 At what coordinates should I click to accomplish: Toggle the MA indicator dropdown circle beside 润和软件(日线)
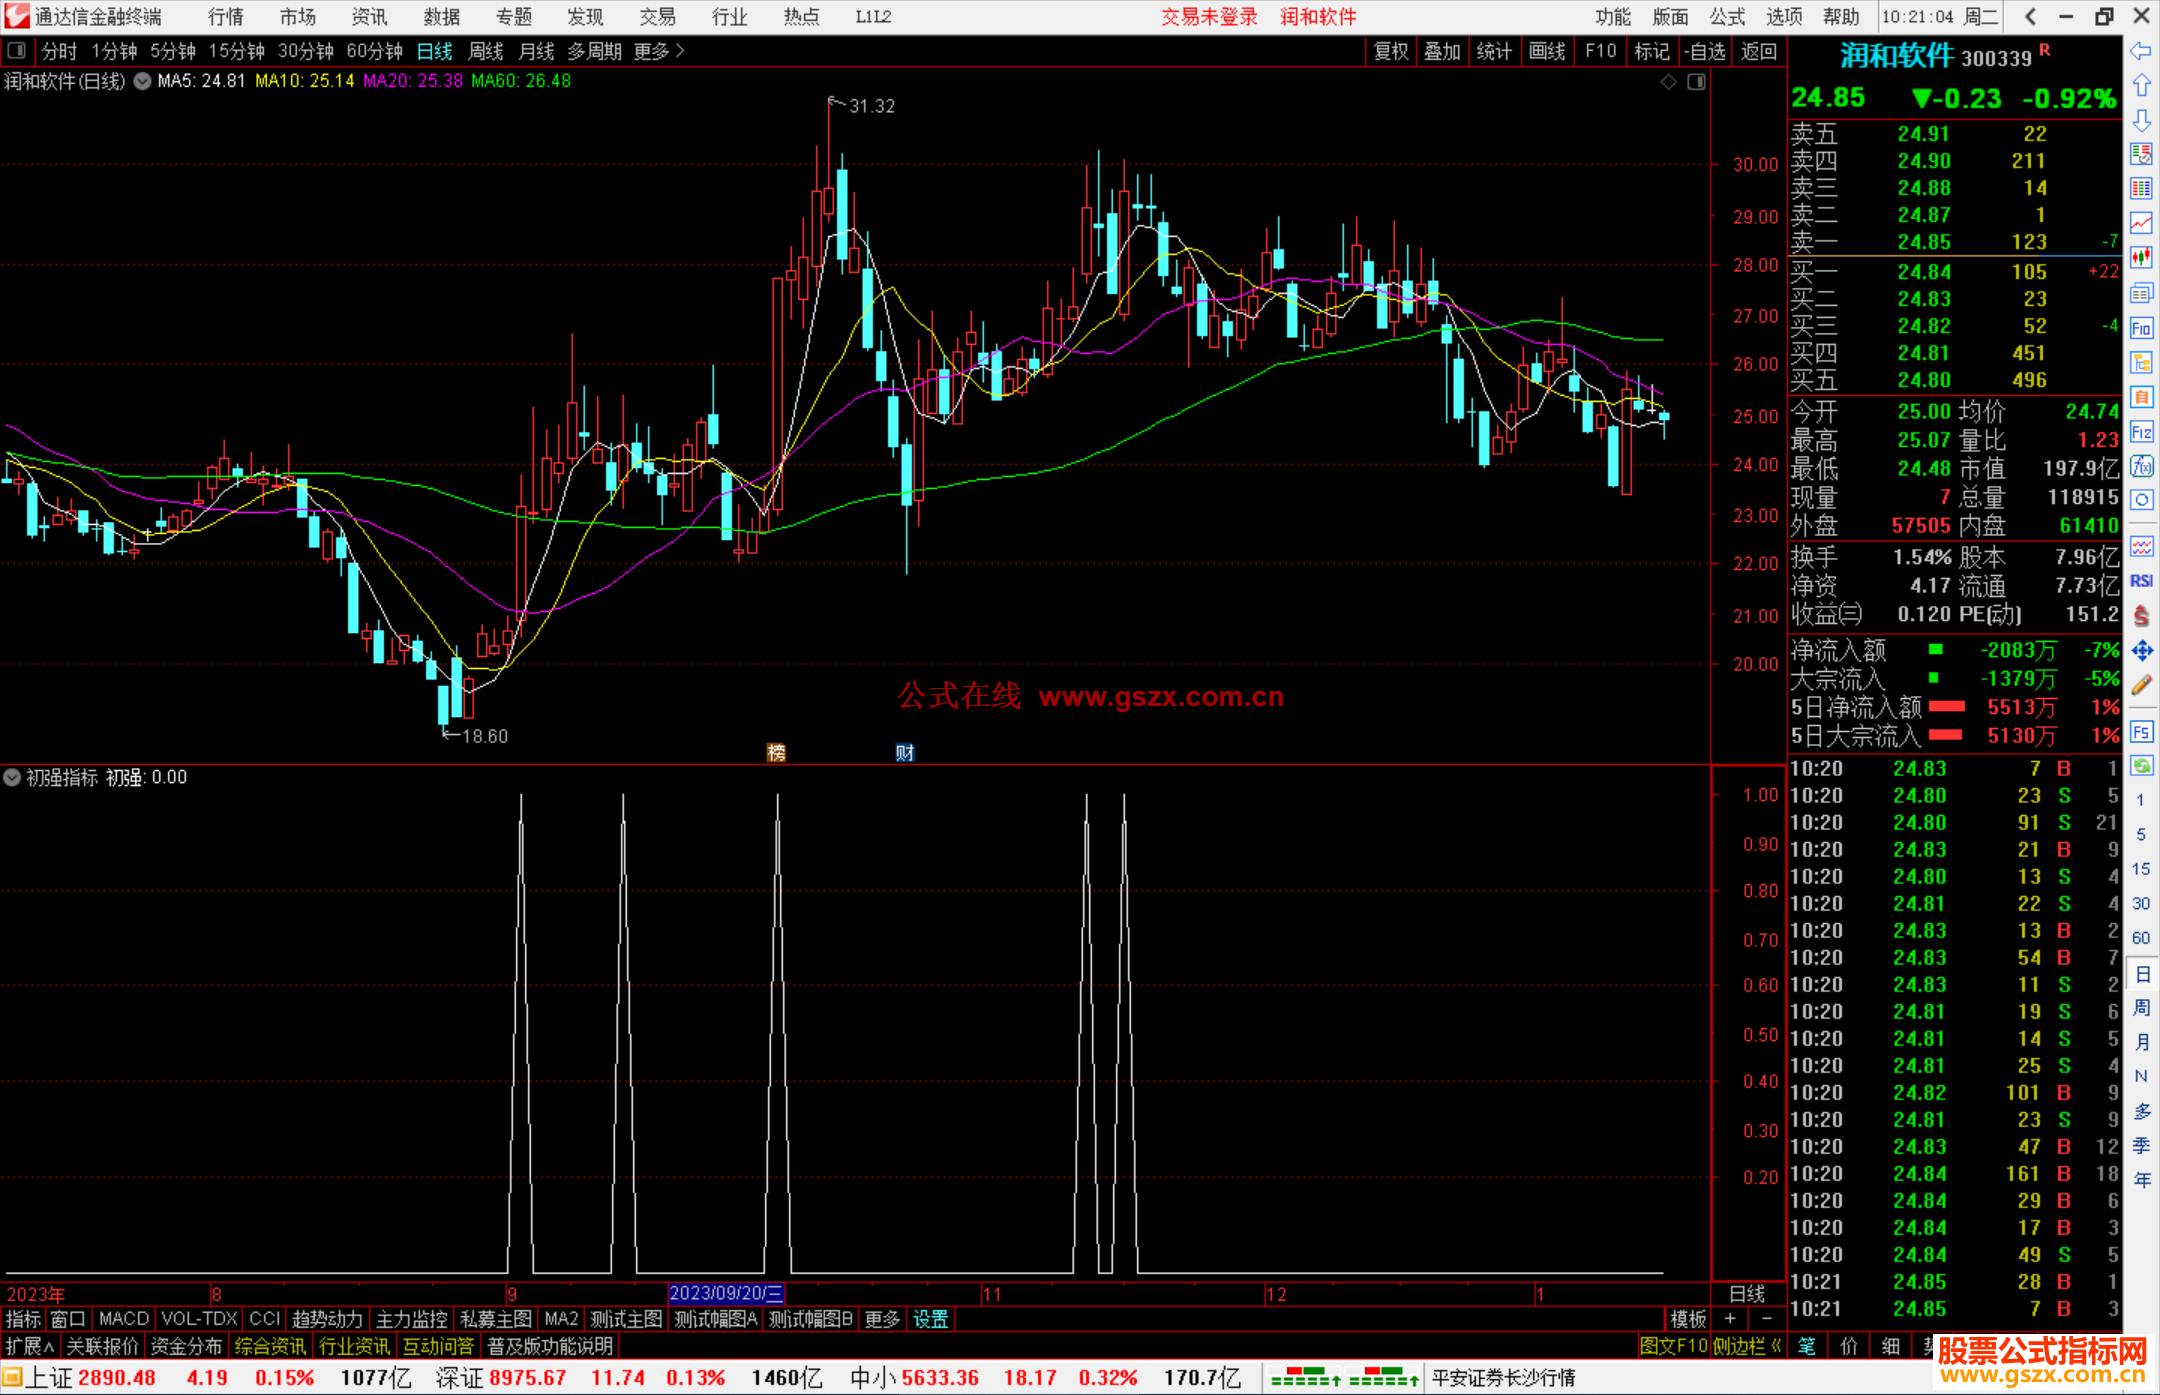pos(143,81)
